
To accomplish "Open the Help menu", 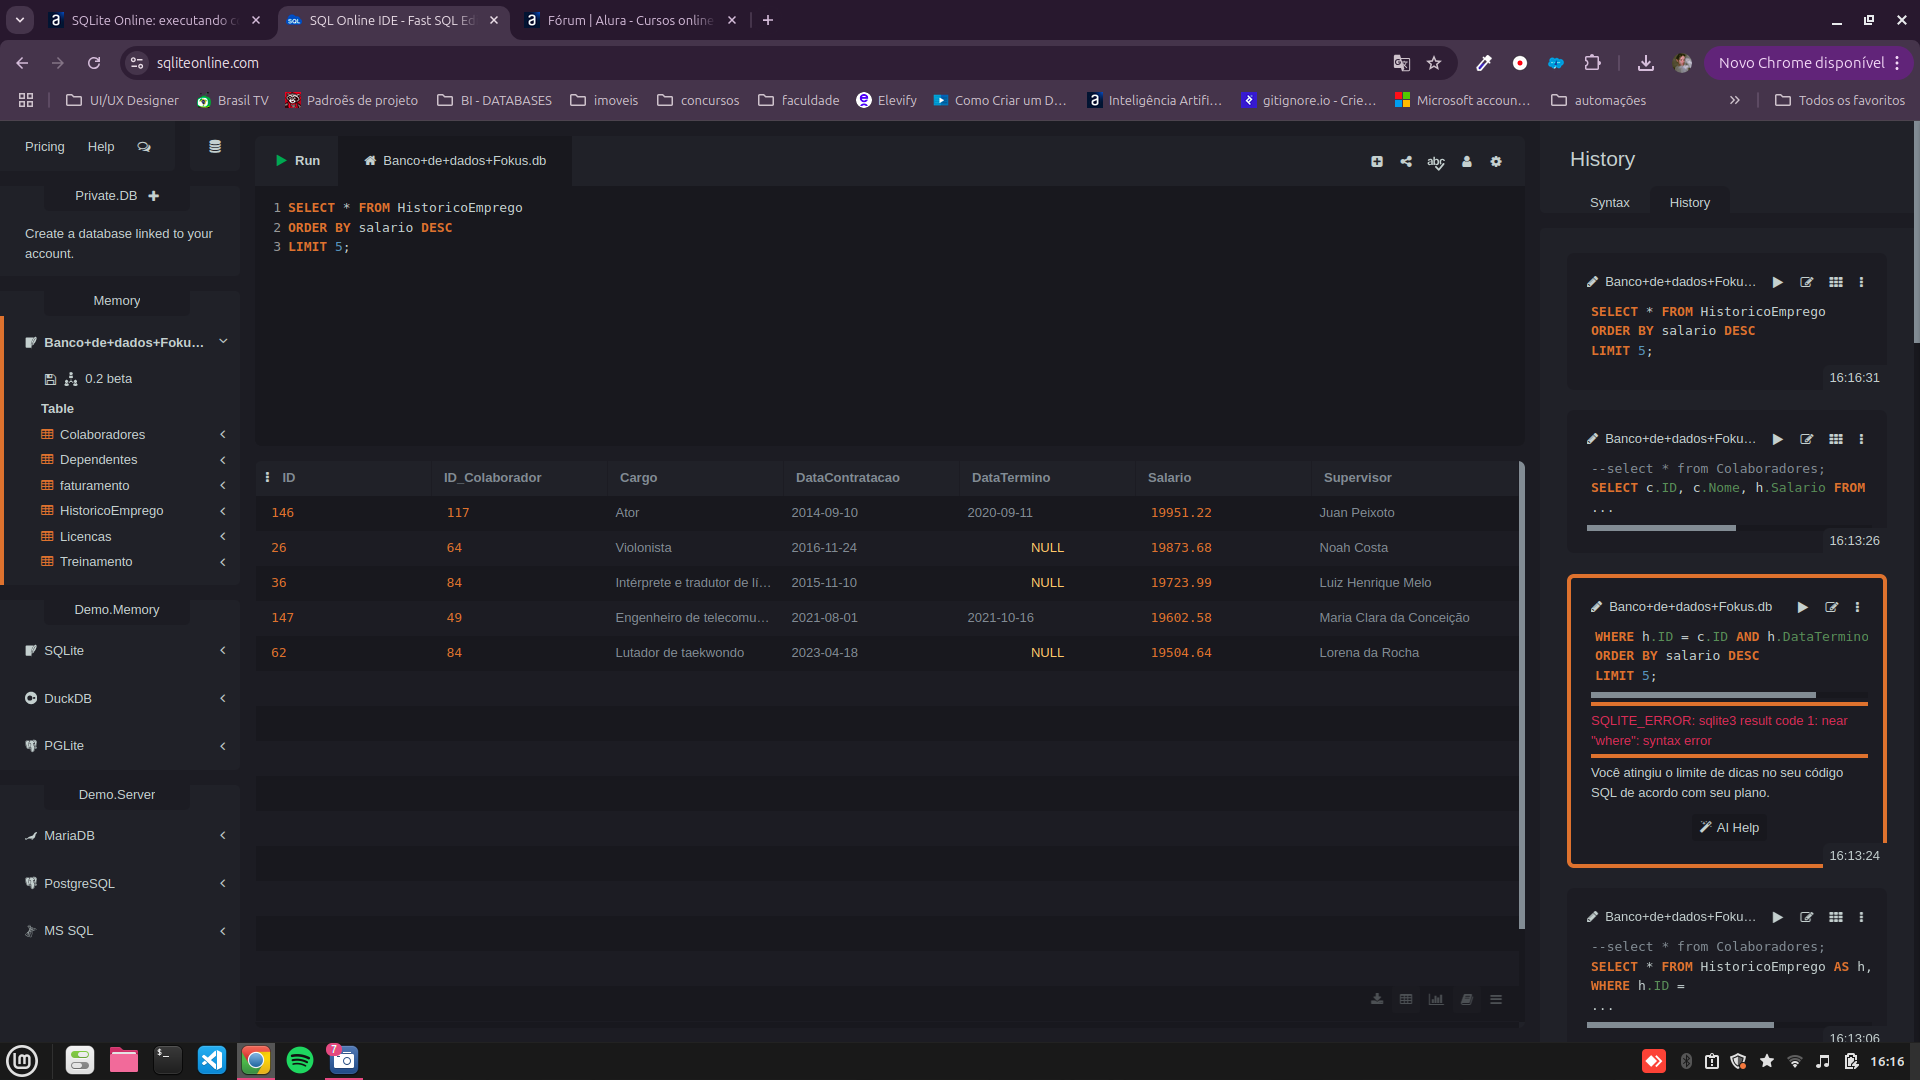I will click(101, 147).
